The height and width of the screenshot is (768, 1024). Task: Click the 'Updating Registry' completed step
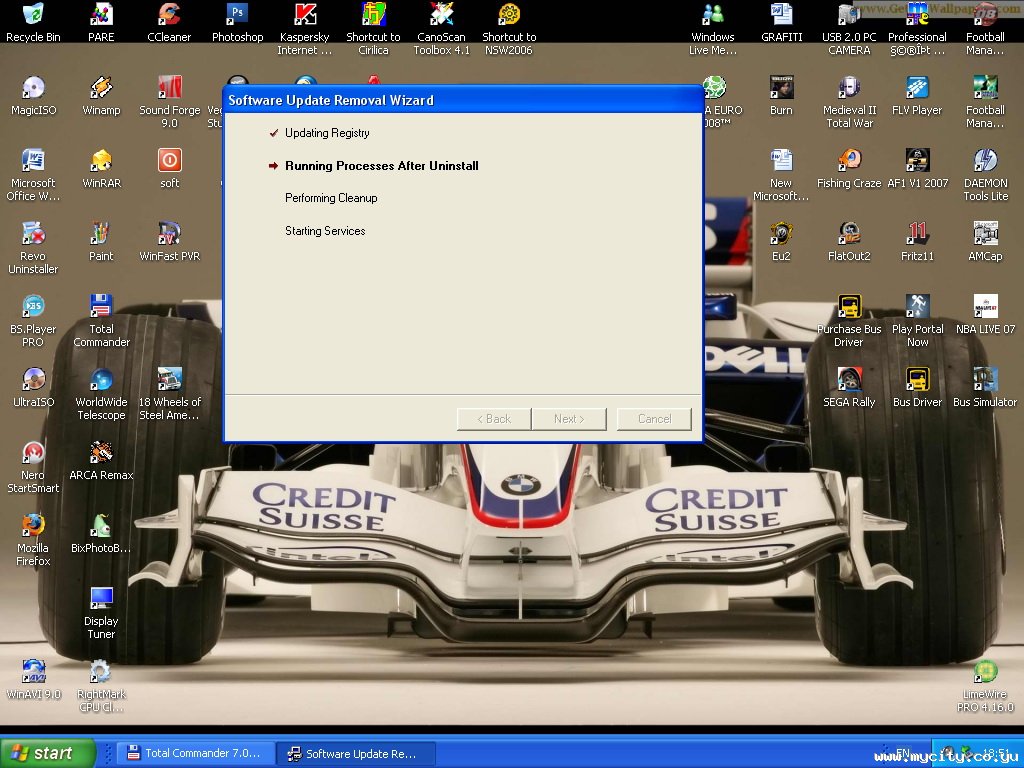coord(327,133)
